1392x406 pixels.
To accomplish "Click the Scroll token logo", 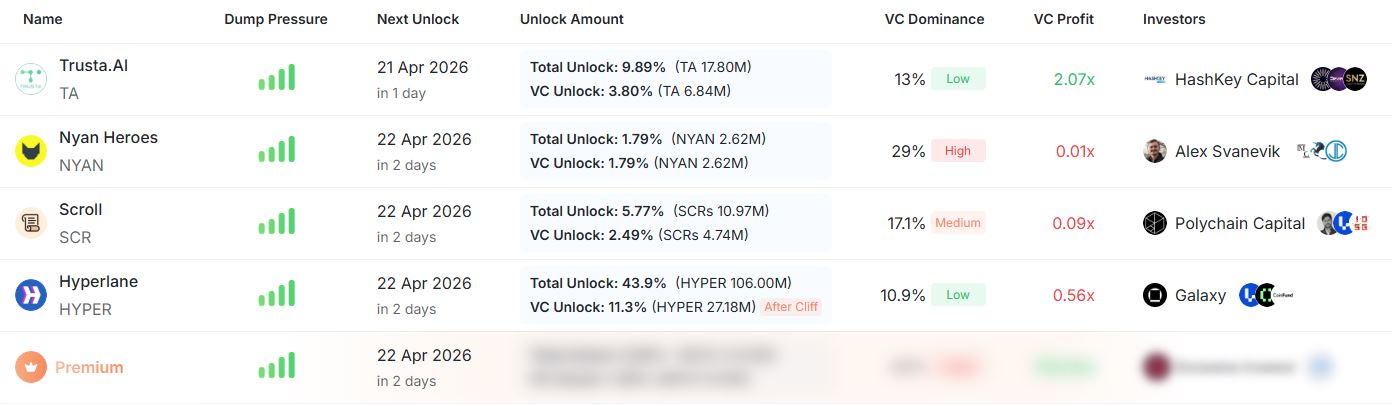I will (31, 223).
